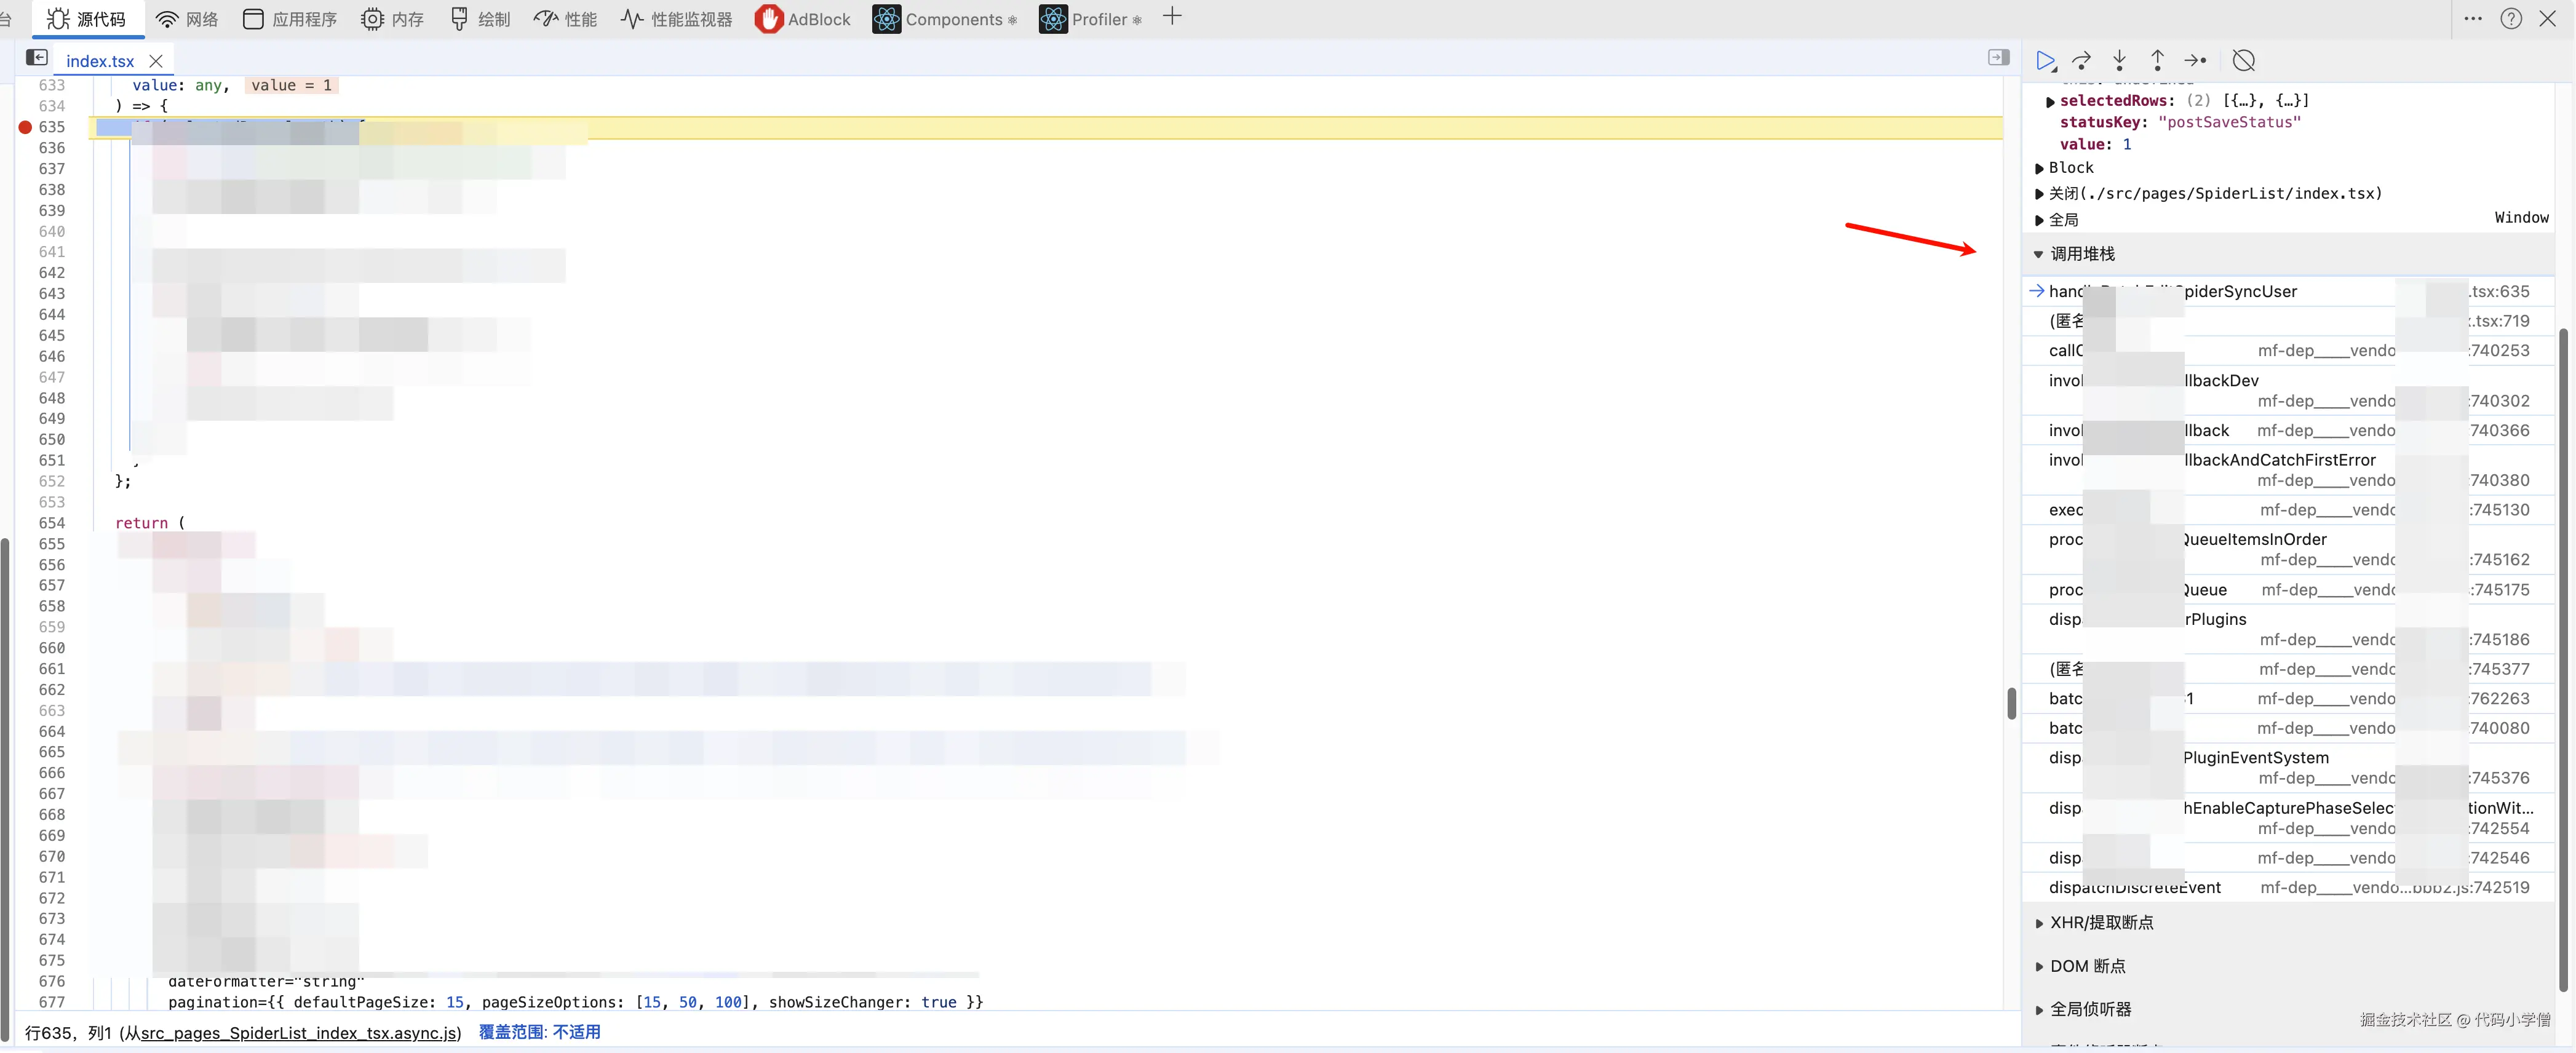This screenshot has height=1053, width=2576.
Task: Click the code editor vertical scrollbar thumb
Action: [2011, 703]
